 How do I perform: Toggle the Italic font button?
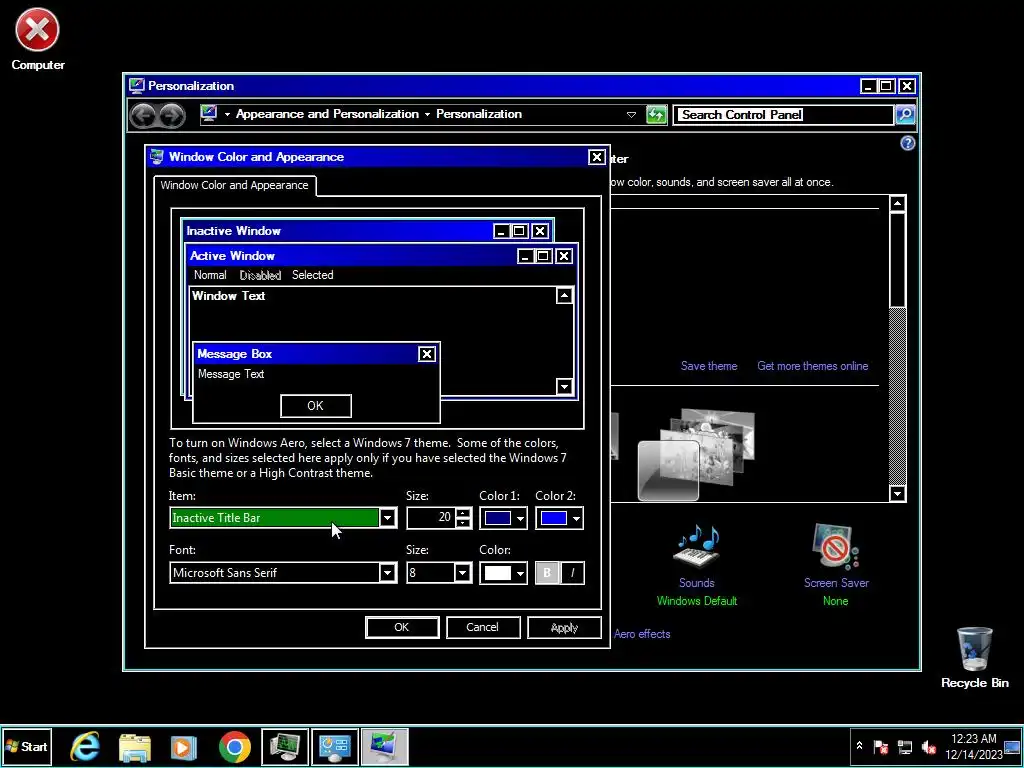(x=572, y=573)
